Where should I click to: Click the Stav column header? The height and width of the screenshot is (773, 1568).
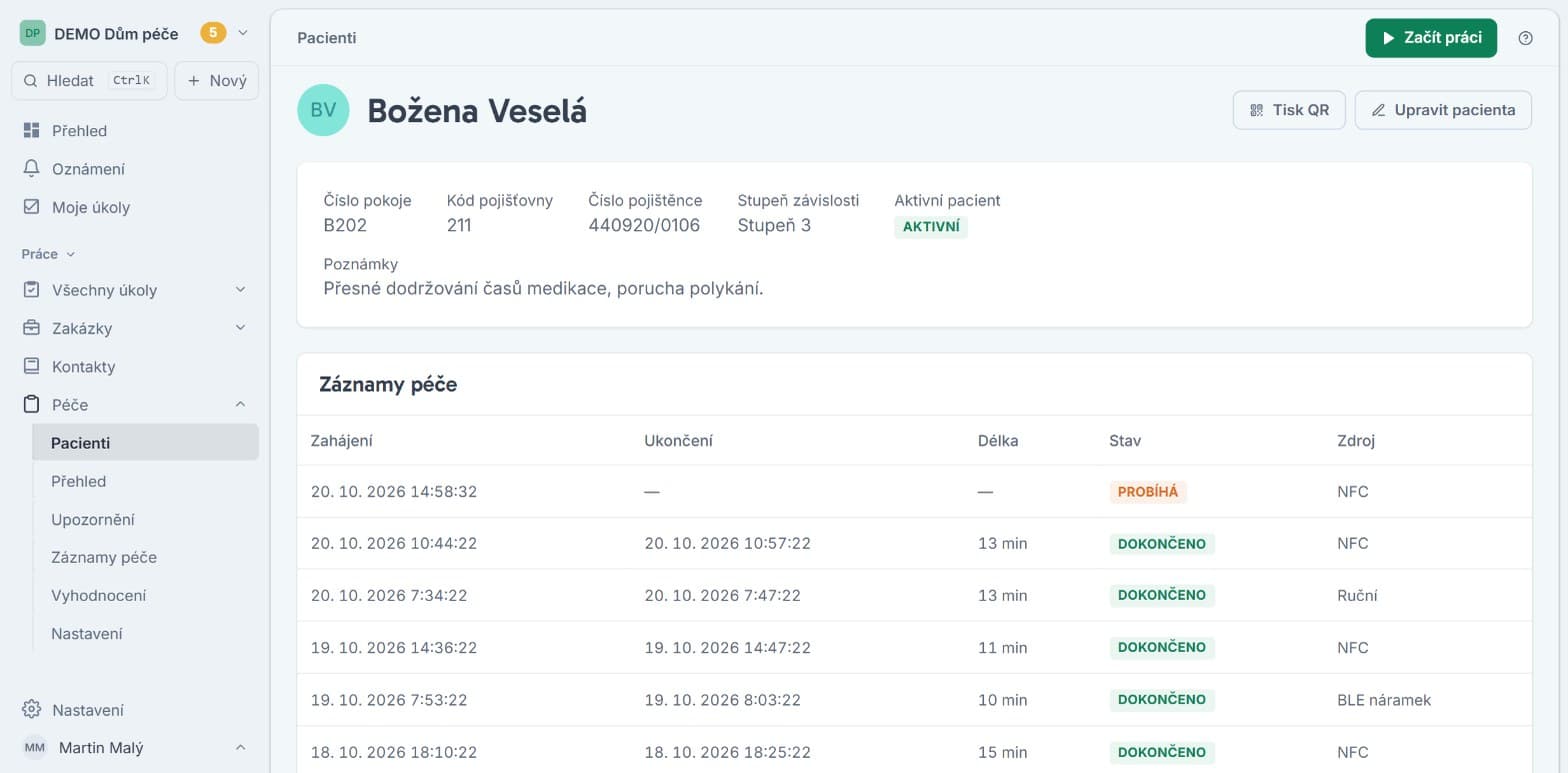click(x=1125, y=441)
